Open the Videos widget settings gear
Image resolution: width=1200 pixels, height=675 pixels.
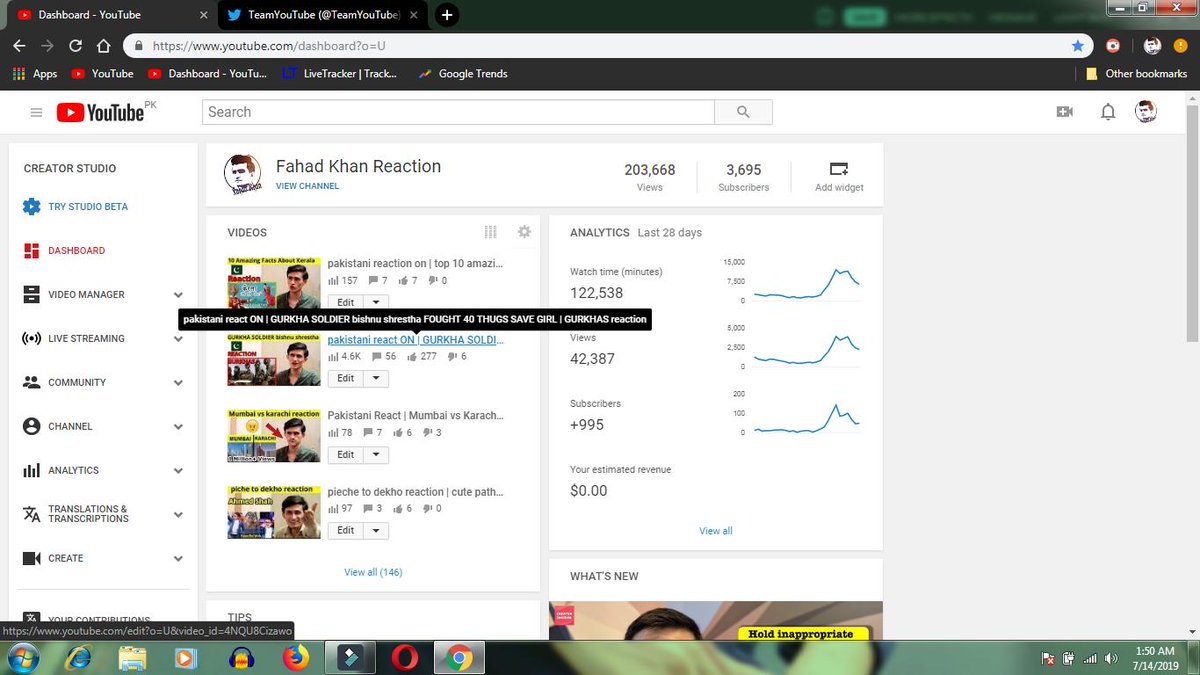coord(524,232)
